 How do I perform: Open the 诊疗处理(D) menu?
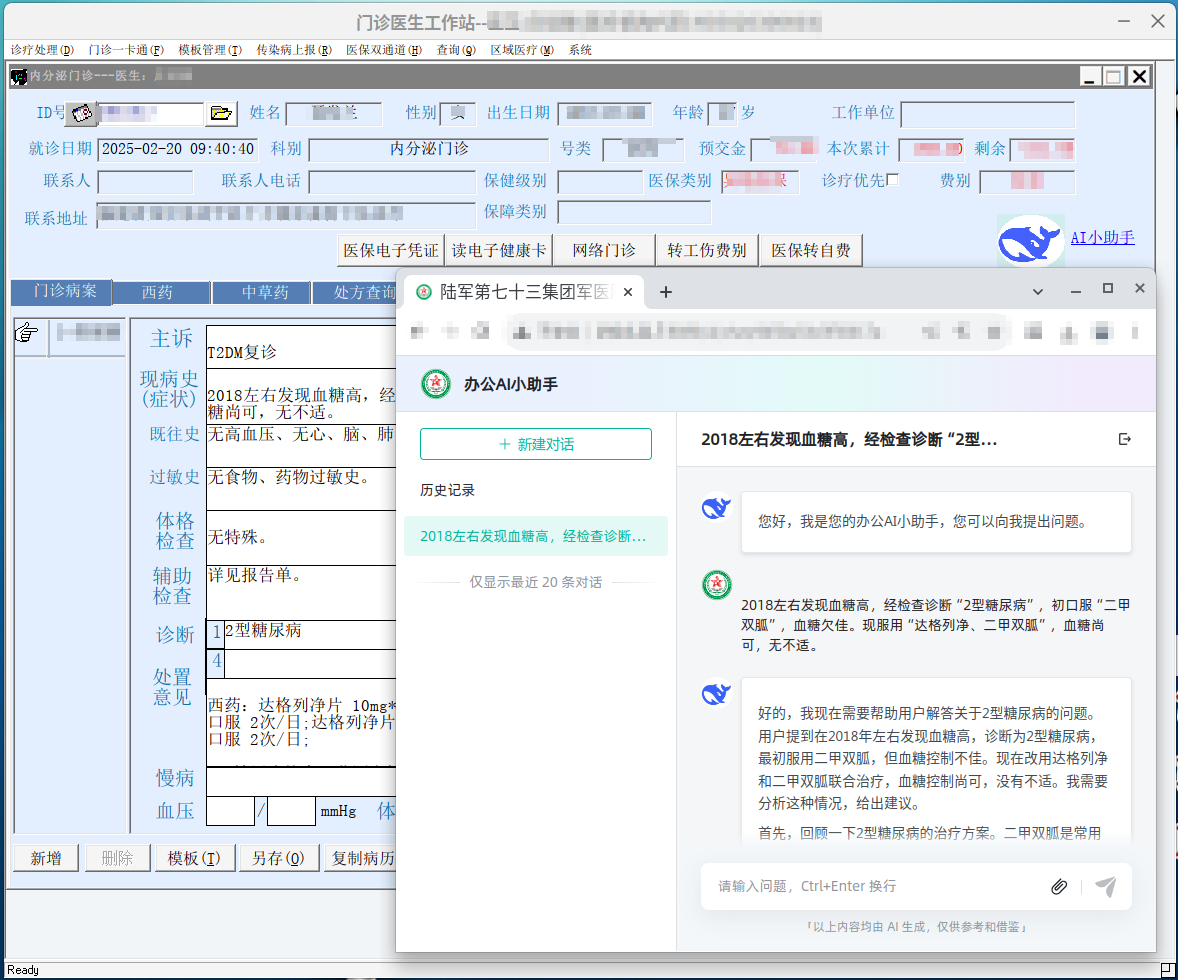pos(42,50)
